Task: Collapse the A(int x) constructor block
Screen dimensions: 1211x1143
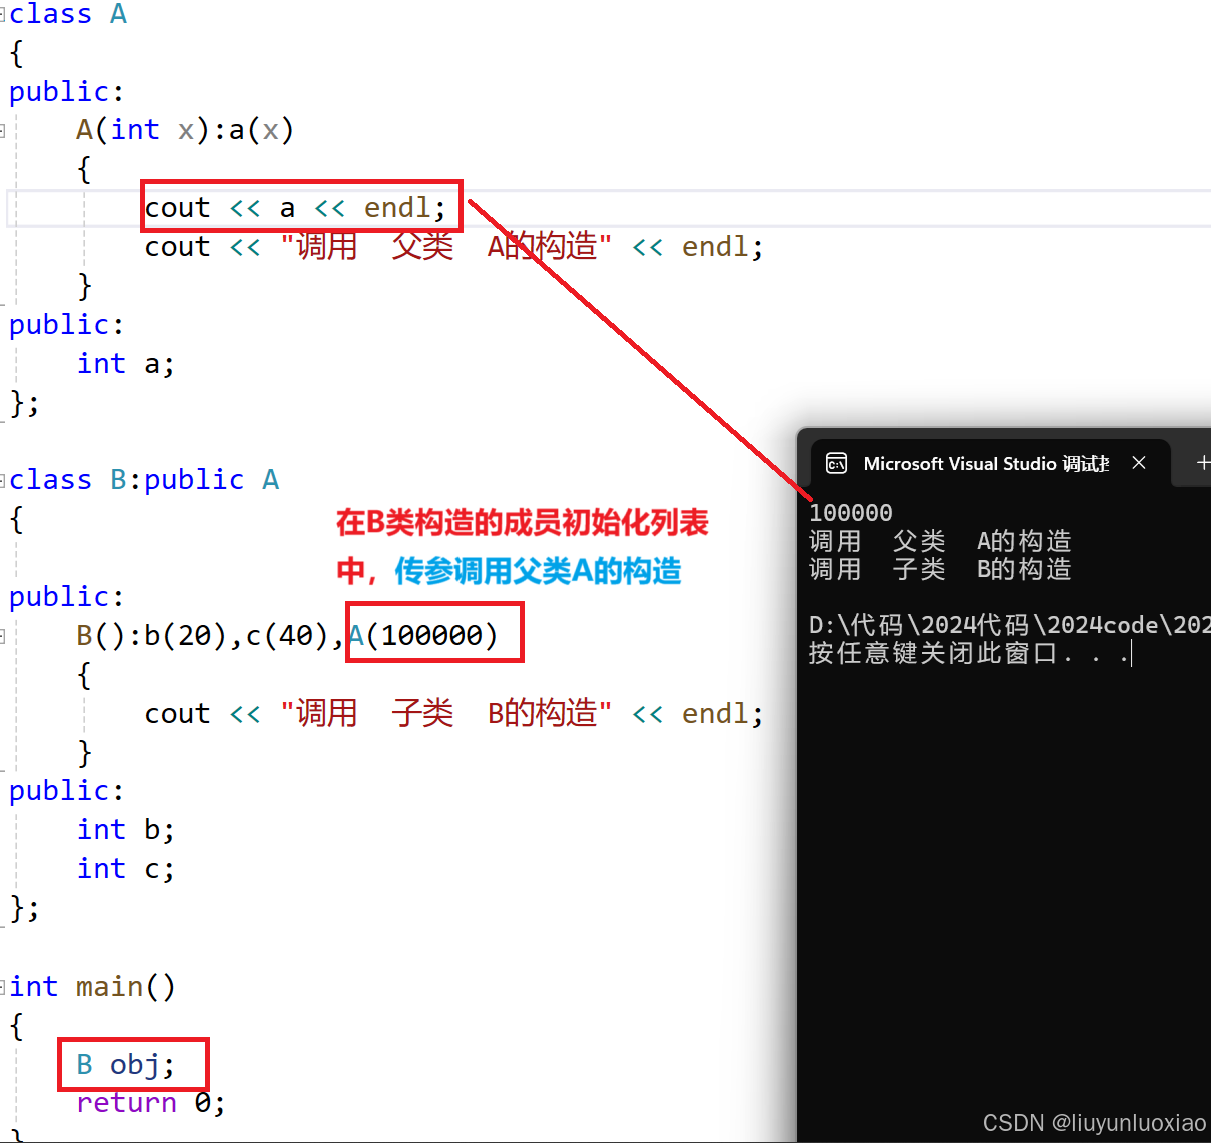Action: pos(4,130)
